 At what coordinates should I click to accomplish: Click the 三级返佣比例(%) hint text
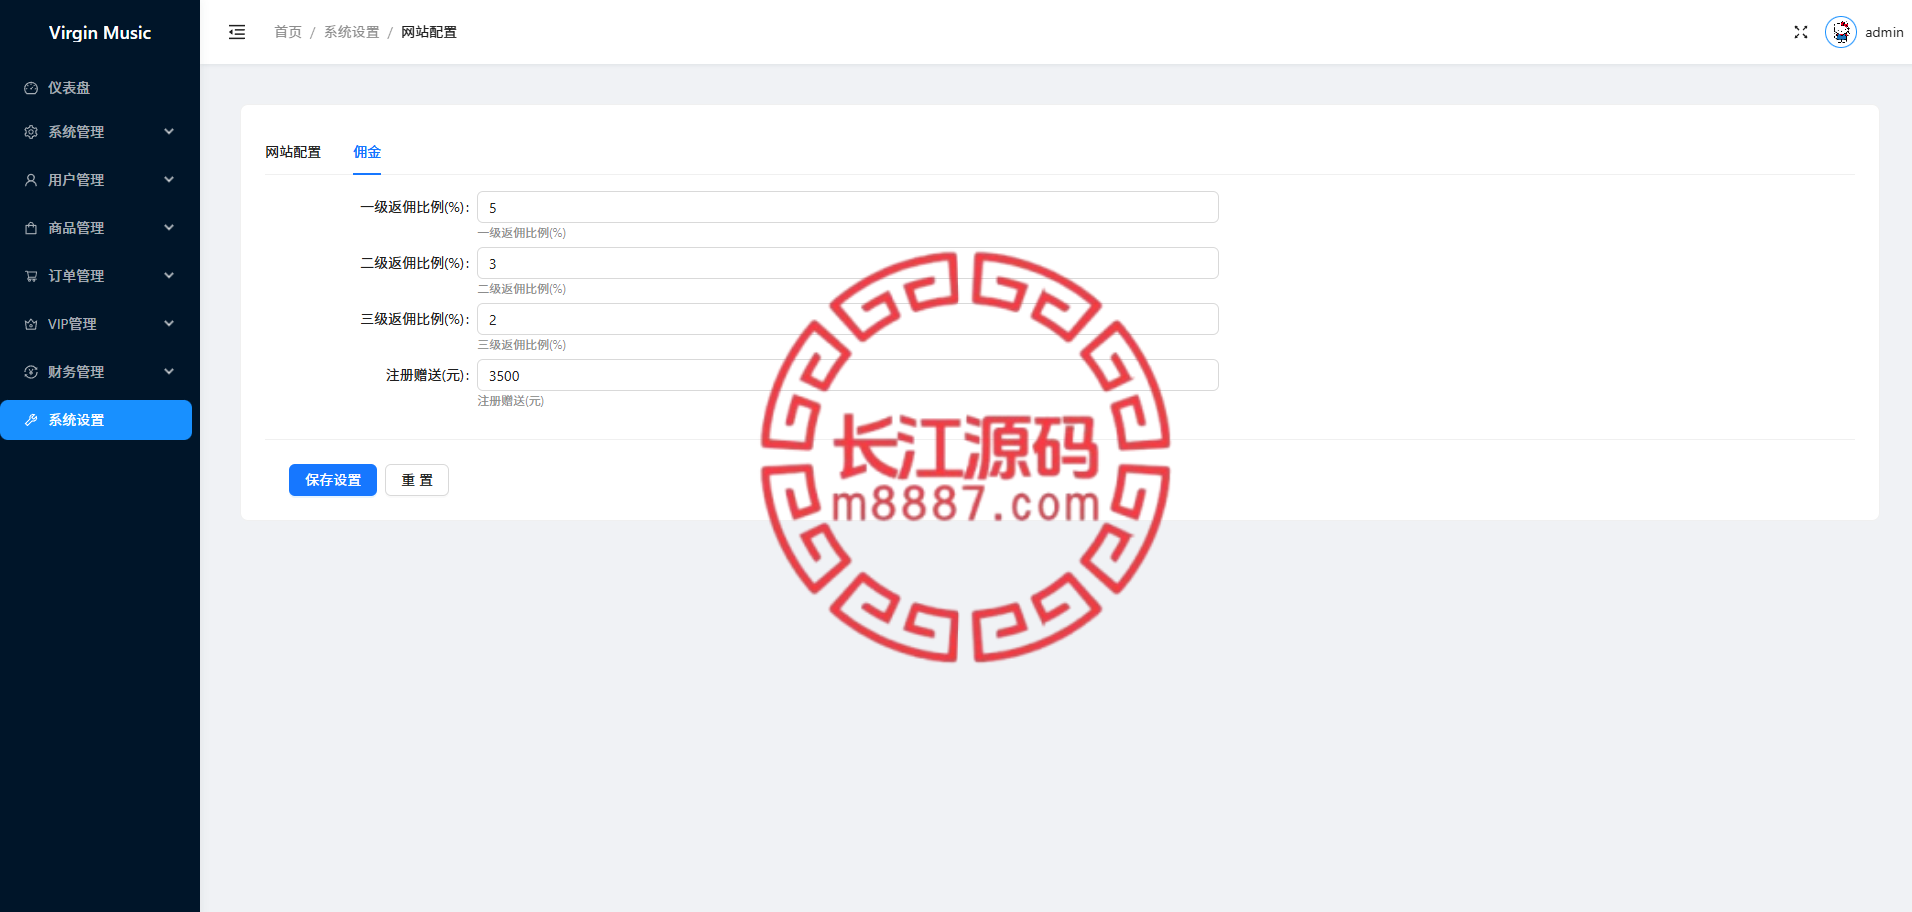pyautogui.click(x=522, y=345)
